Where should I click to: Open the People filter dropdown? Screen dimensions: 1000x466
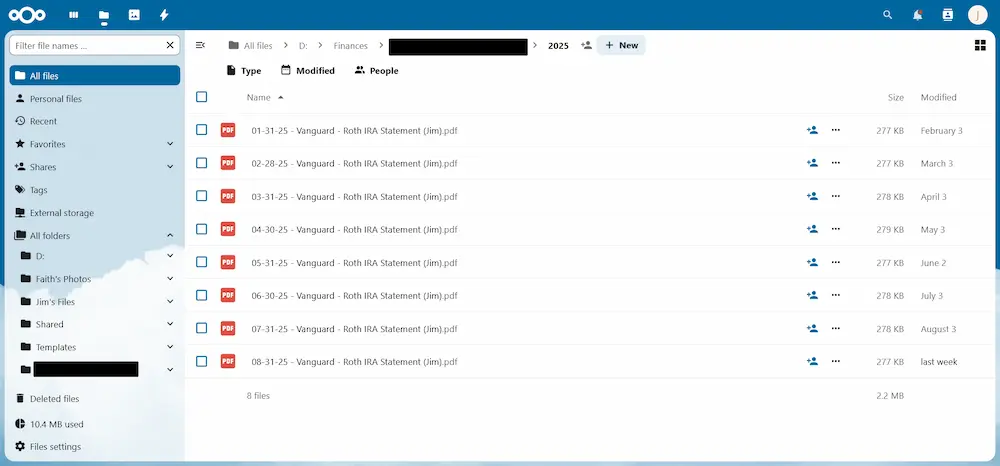pos(376,71)
